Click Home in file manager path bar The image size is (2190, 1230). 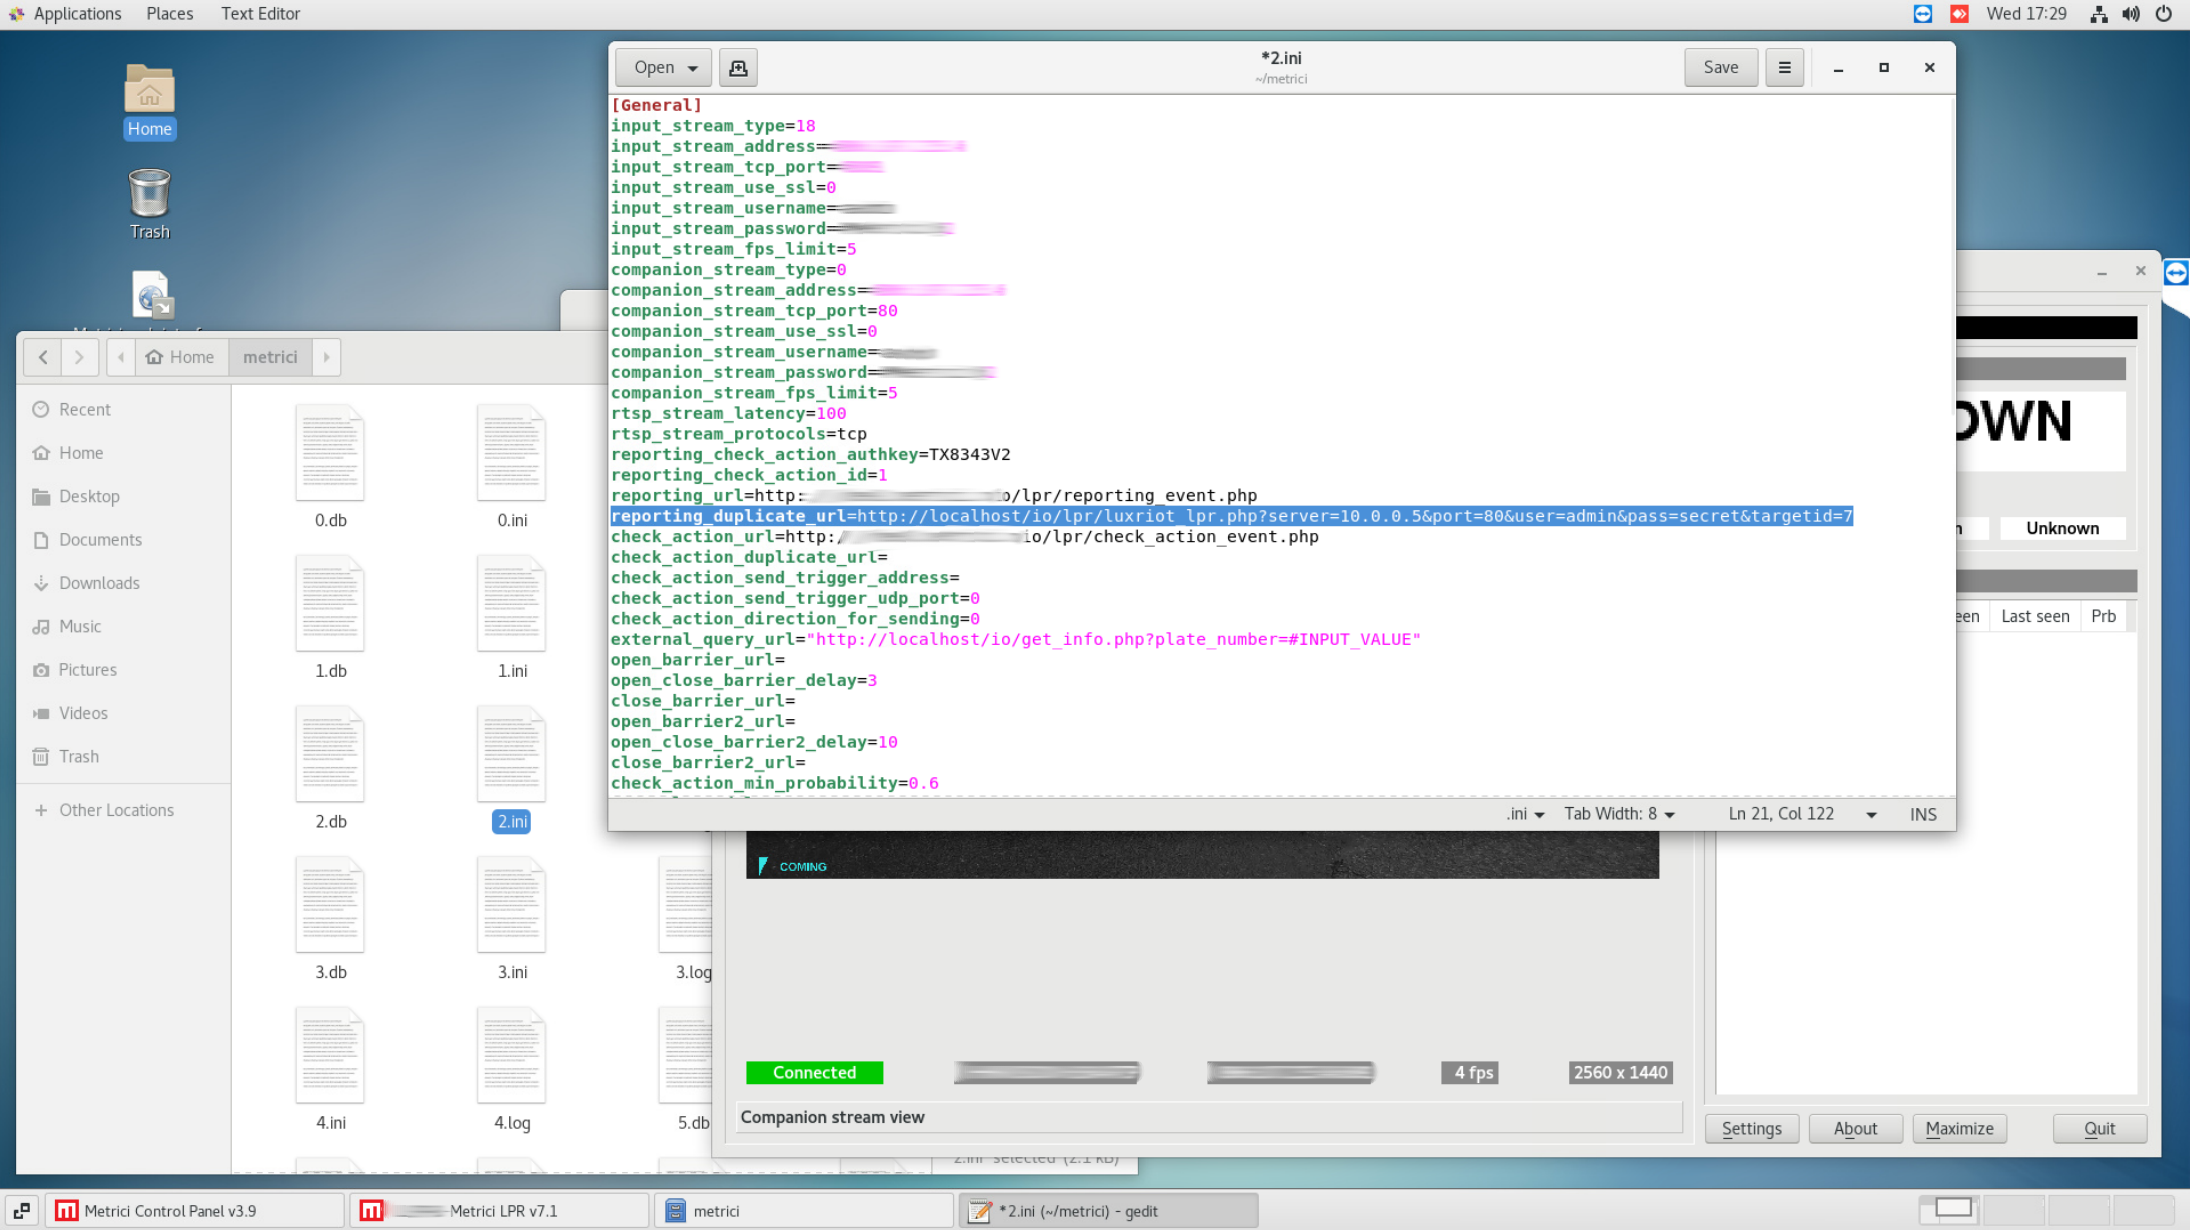coord(181,357)
